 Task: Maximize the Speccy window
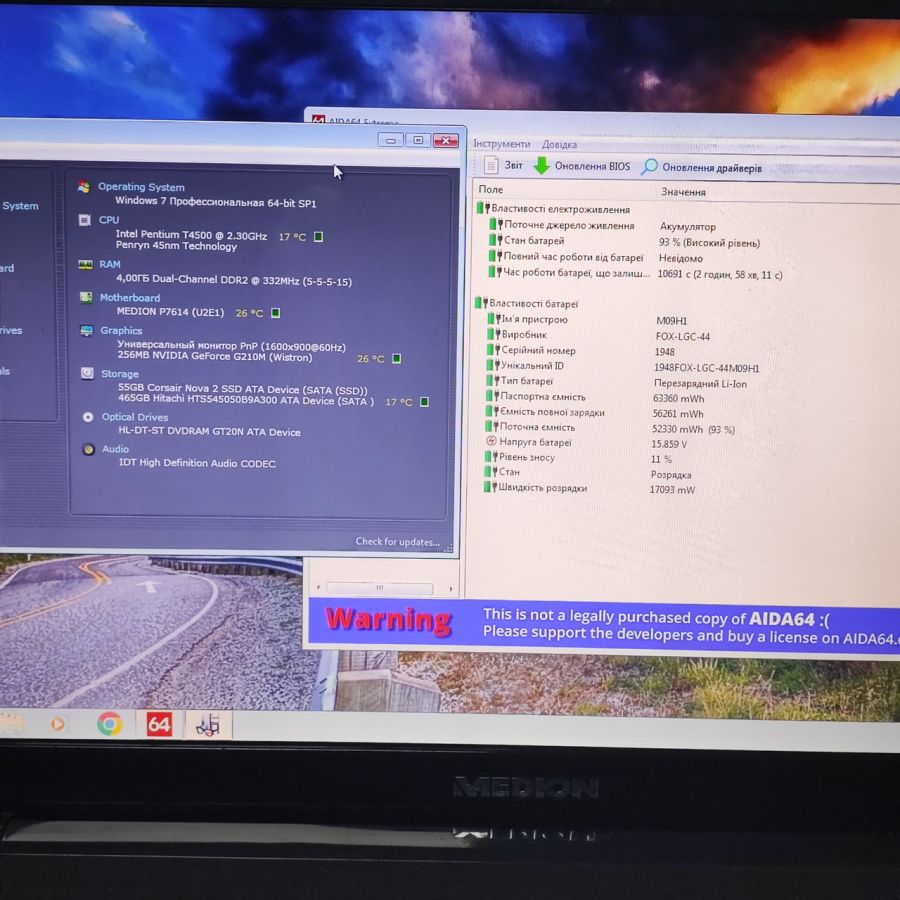pos(418,139)
